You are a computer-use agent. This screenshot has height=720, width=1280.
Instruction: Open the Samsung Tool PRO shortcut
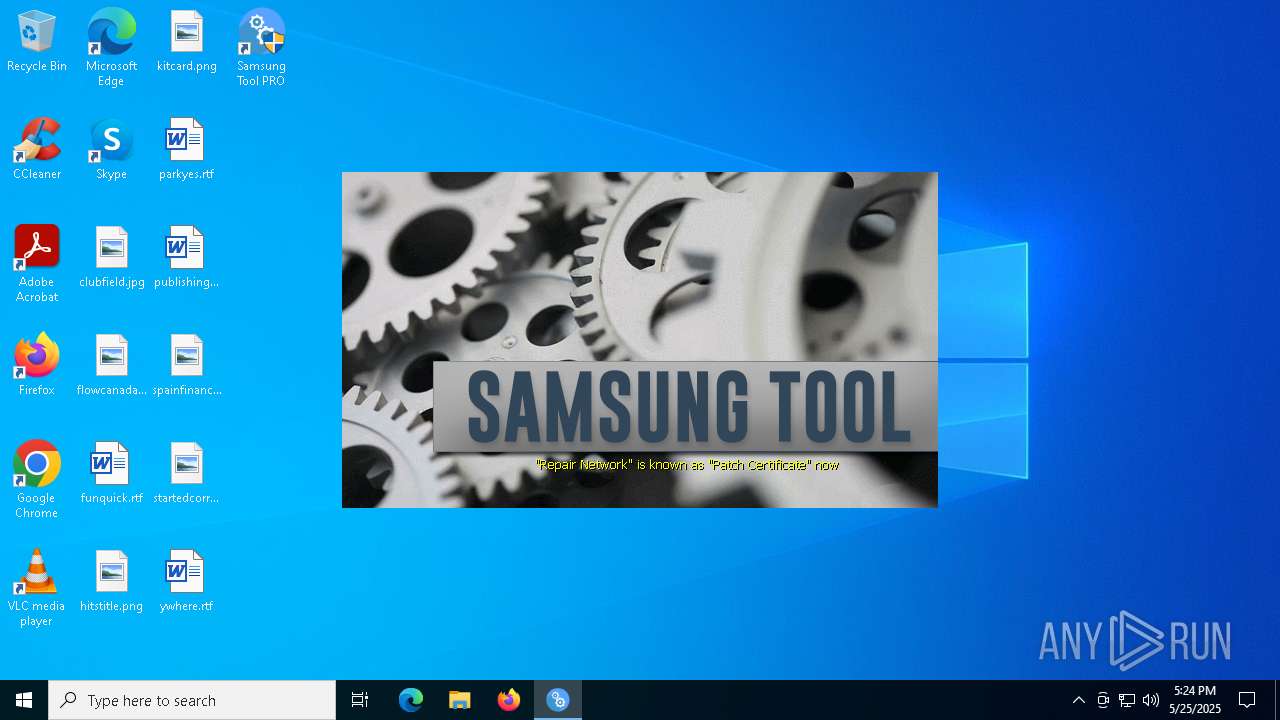[261, 48]
